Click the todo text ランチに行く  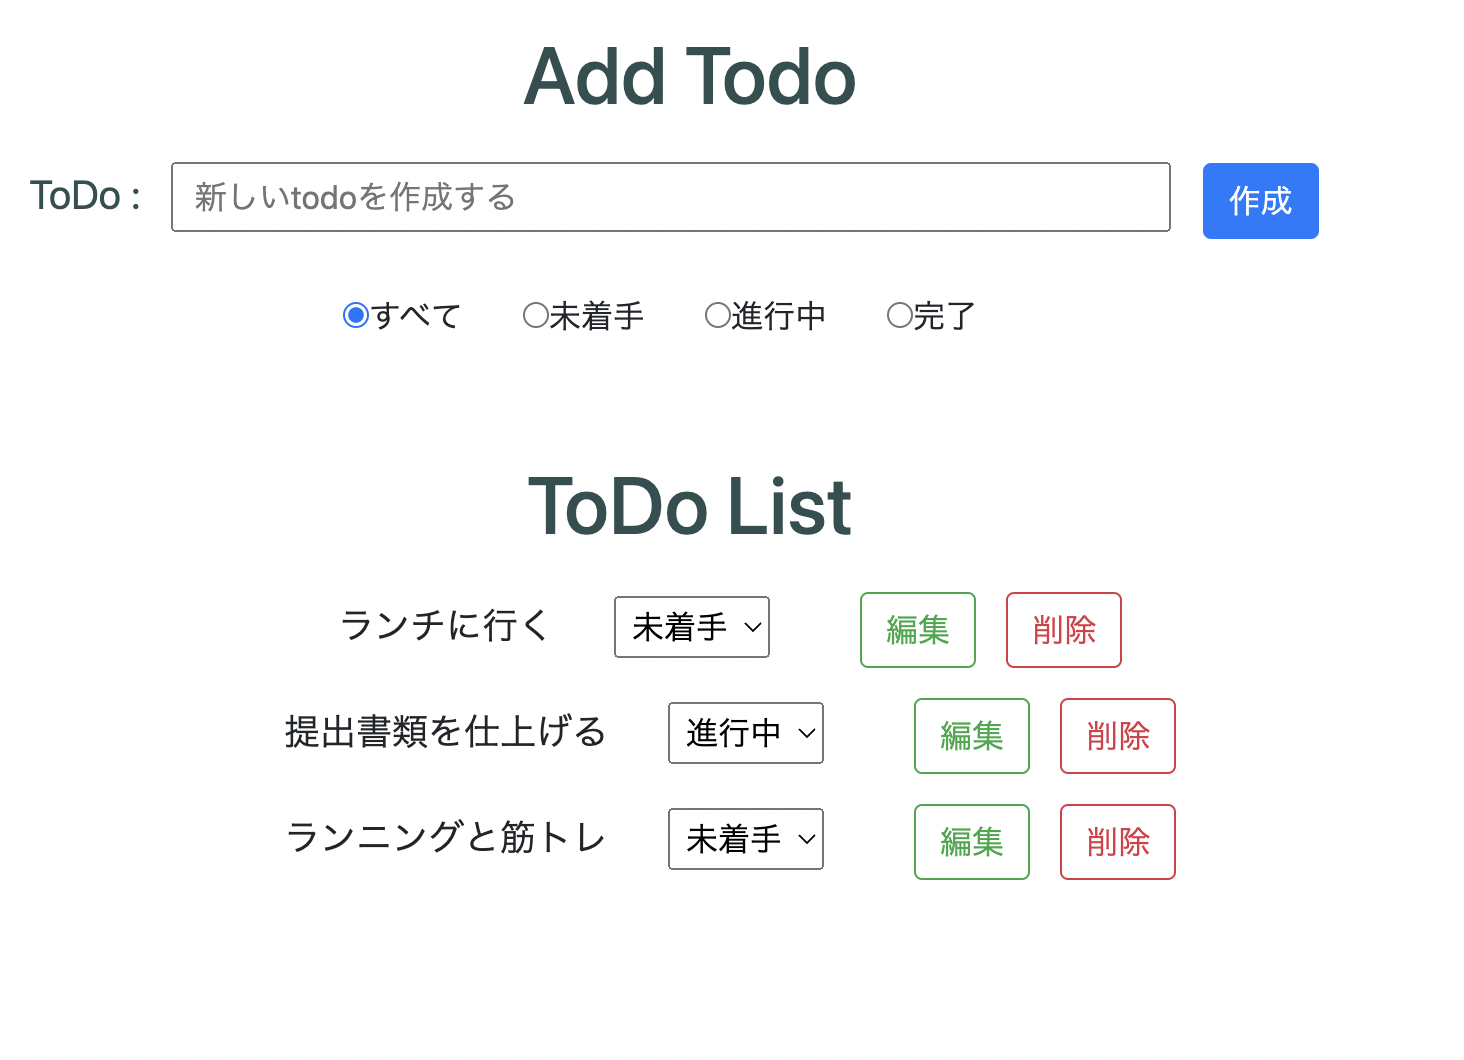point(443,626)
